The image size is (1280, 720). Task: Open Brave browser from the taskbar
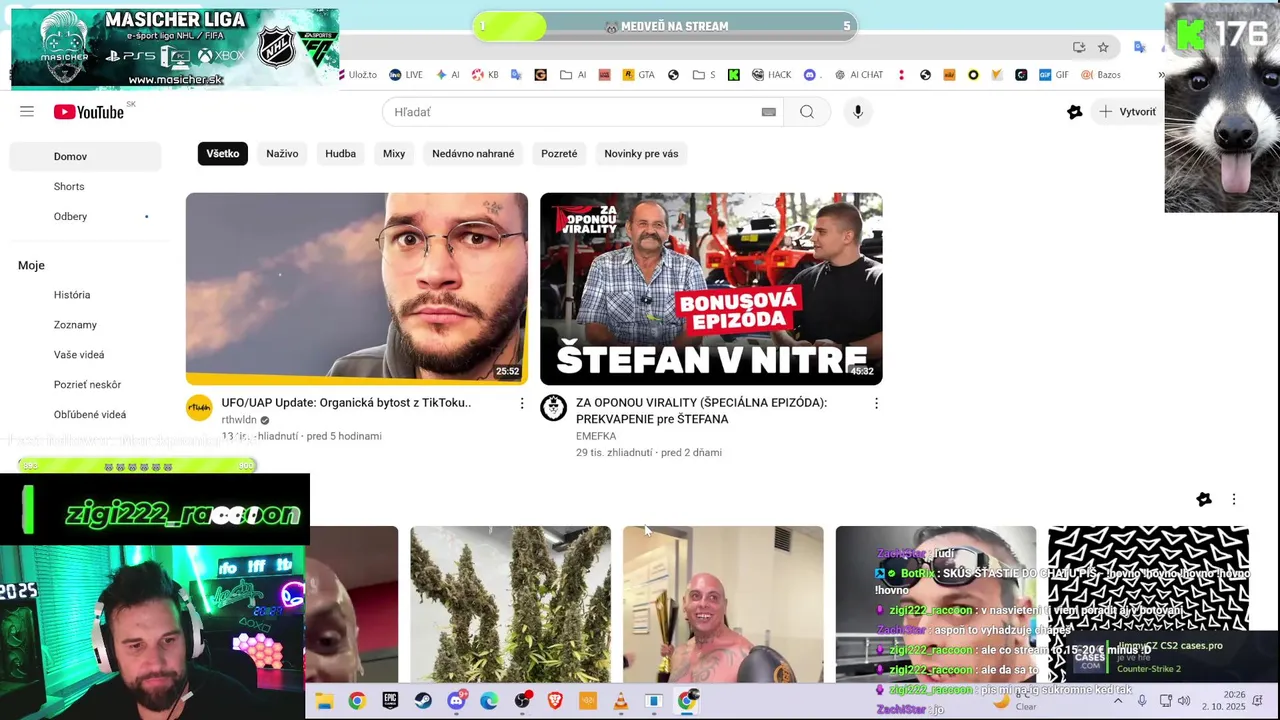point(555,701)
